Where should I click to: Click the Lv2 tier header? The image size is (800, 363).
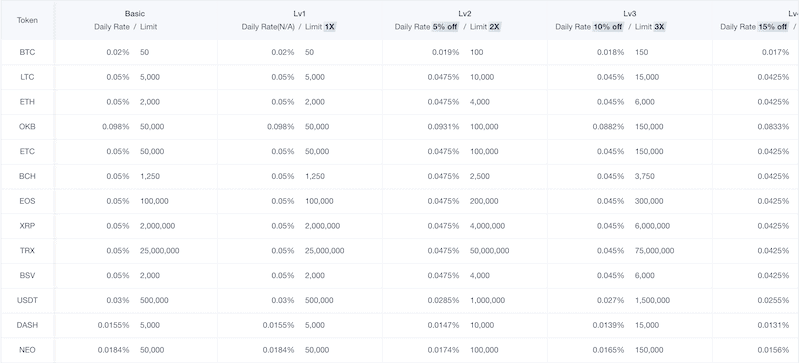coord(465,14)
